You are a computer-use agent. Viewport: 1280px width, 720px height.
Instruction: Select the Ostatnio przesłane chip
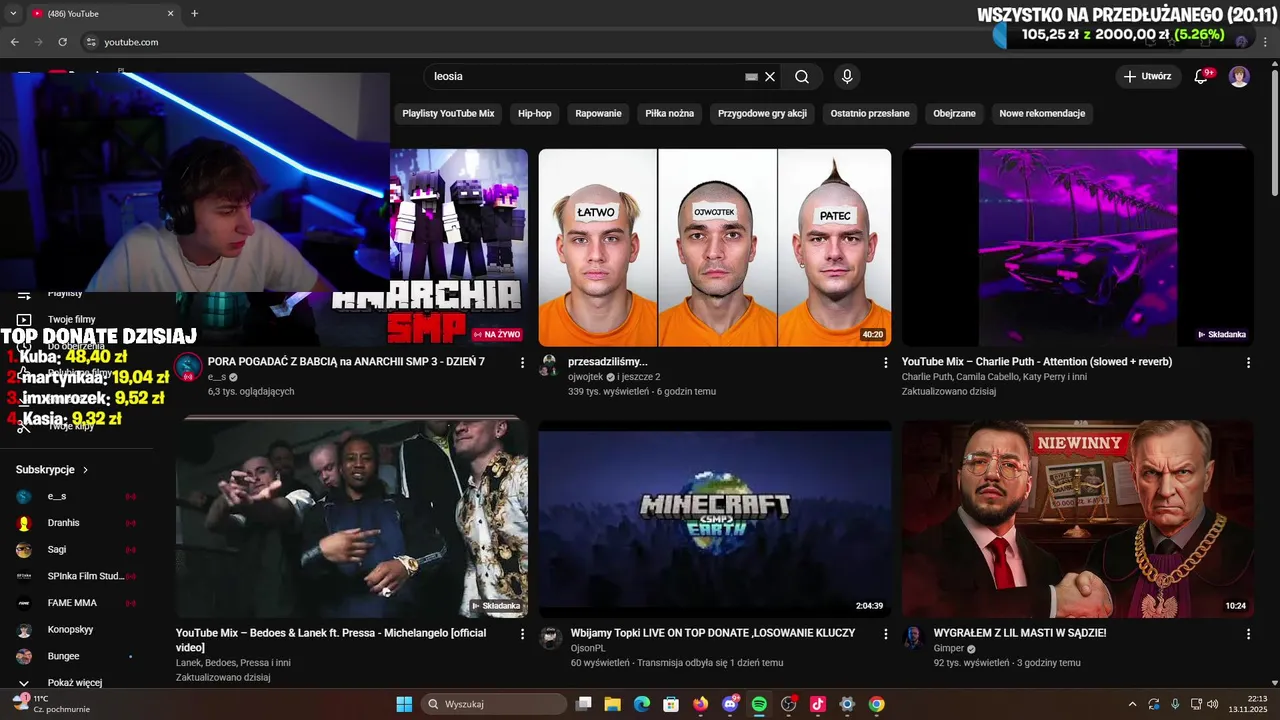[870, 113]
